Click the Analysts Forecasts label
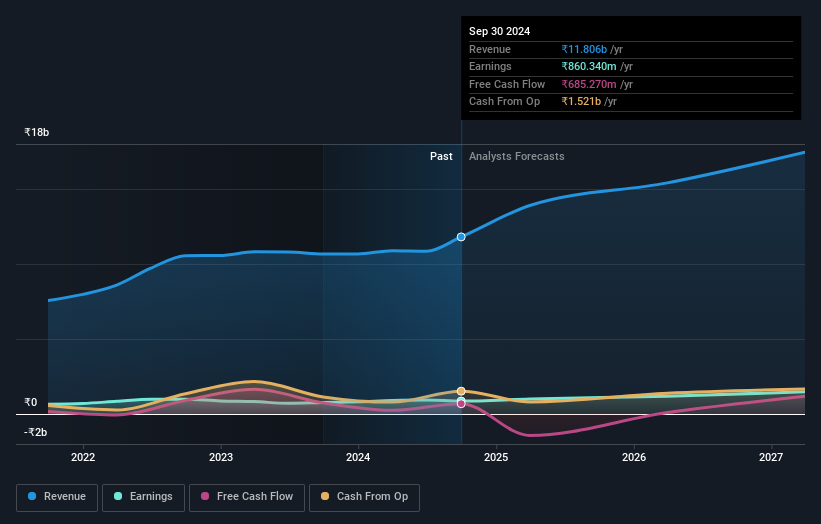This screenshot has height=524, width=821. tap(516, 157)
